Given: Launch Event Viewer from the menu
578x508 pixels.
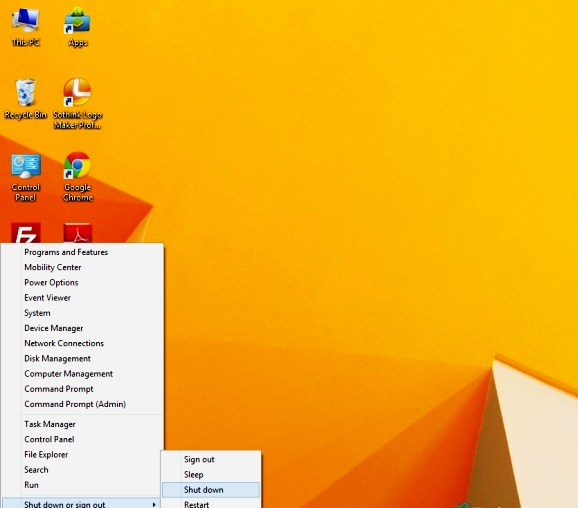Looking at the screenshot, I should coord(82,298).
